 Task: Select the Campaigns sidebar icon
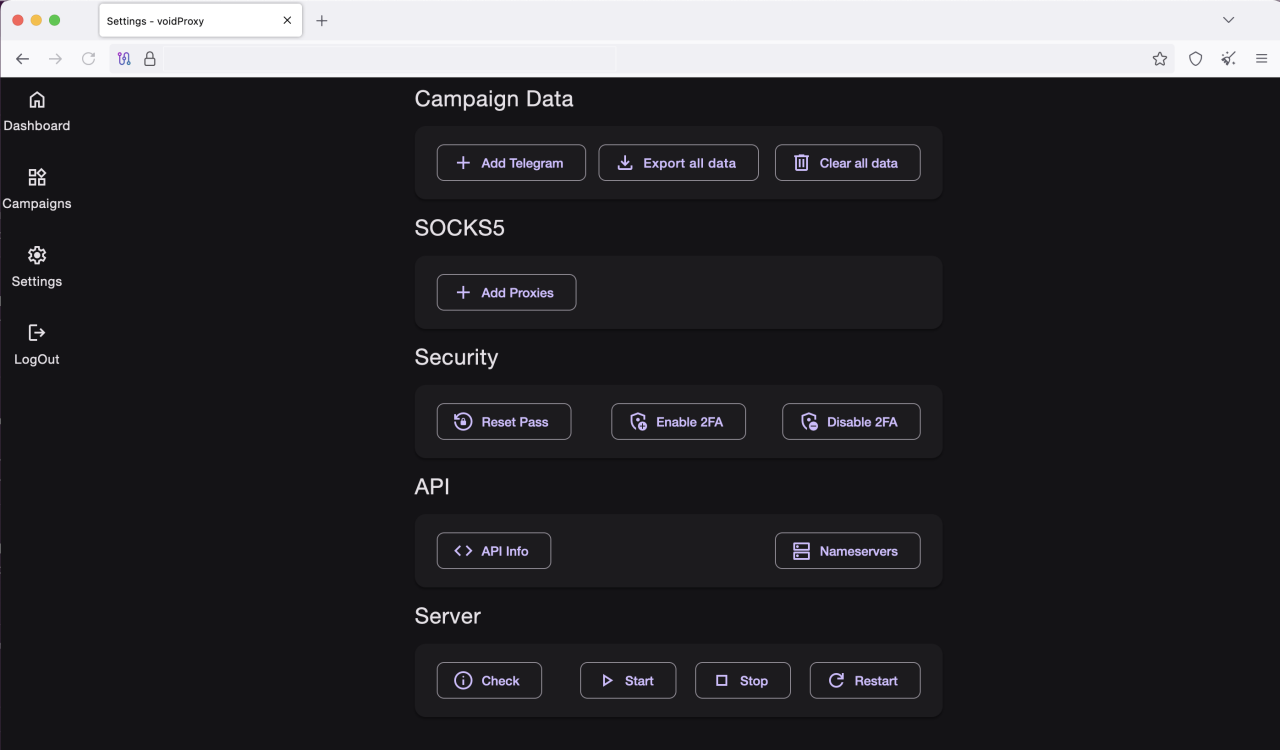click(x=37, y=177)
